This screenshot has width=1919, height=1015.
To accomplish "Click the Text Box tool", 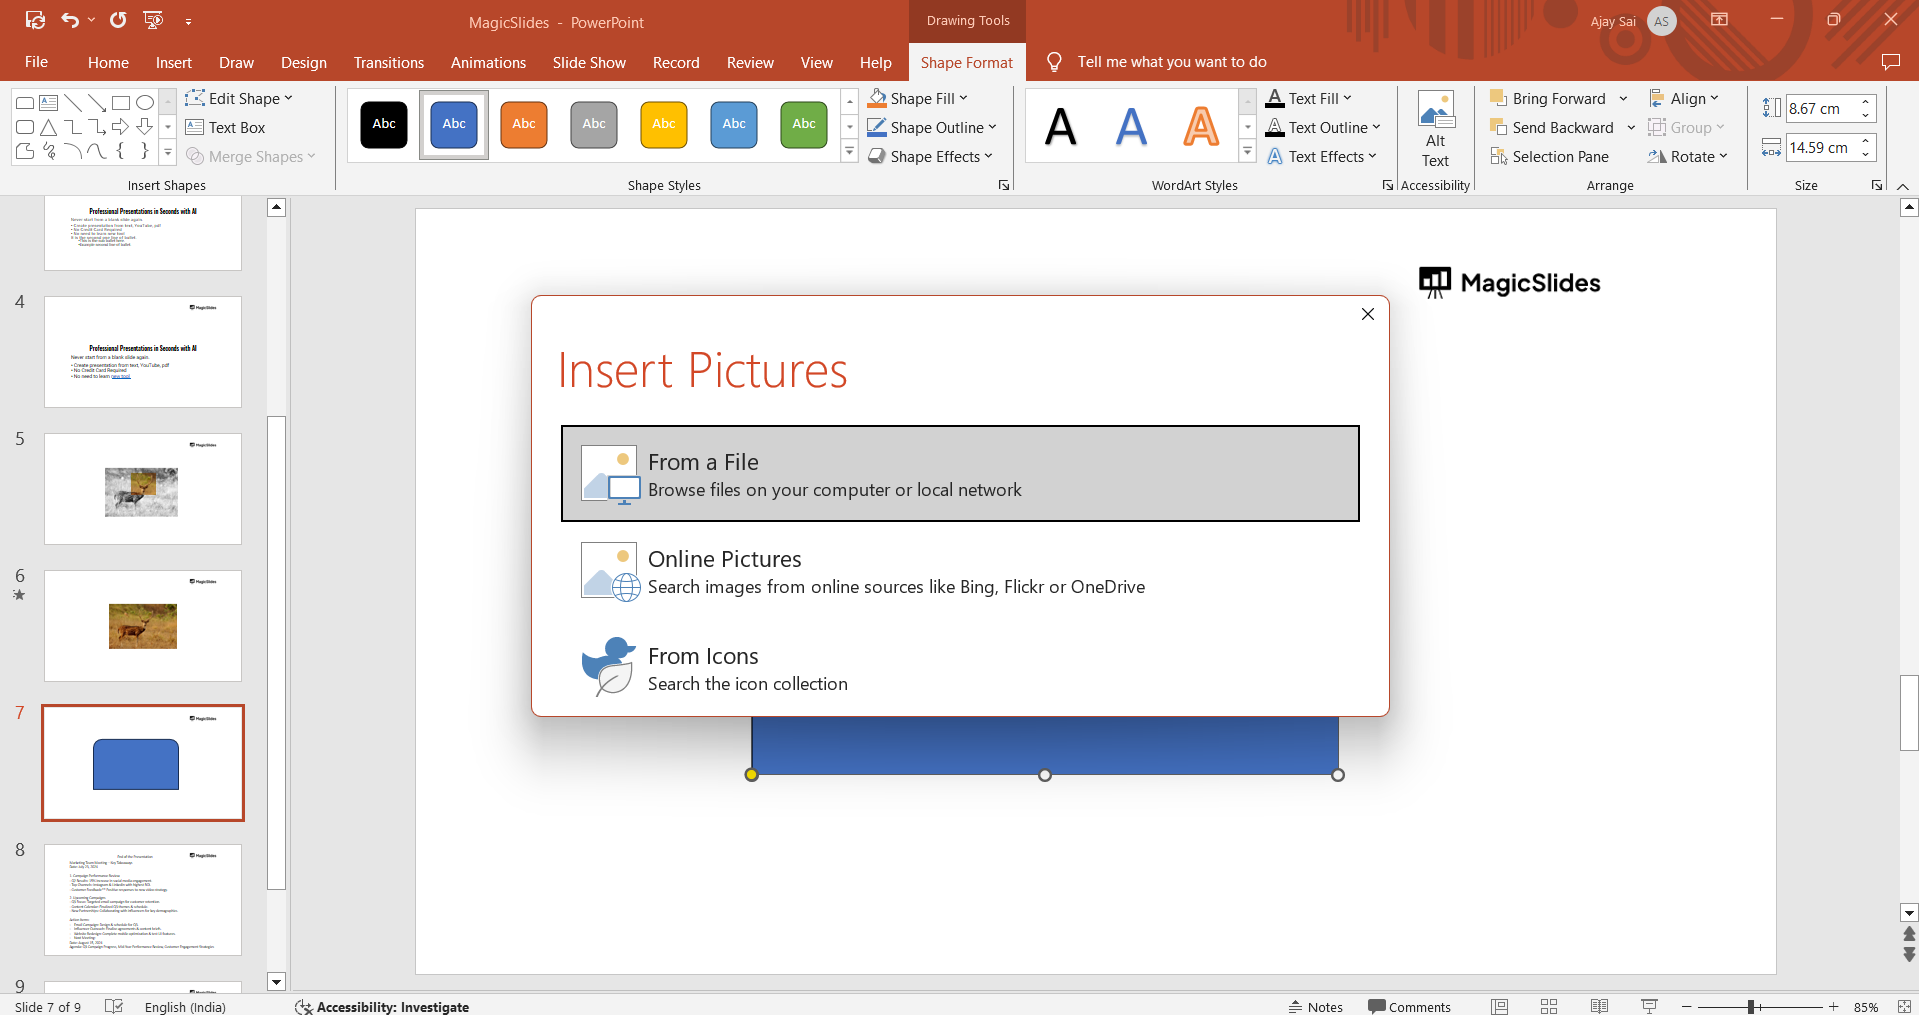I will tap(225, 128).
